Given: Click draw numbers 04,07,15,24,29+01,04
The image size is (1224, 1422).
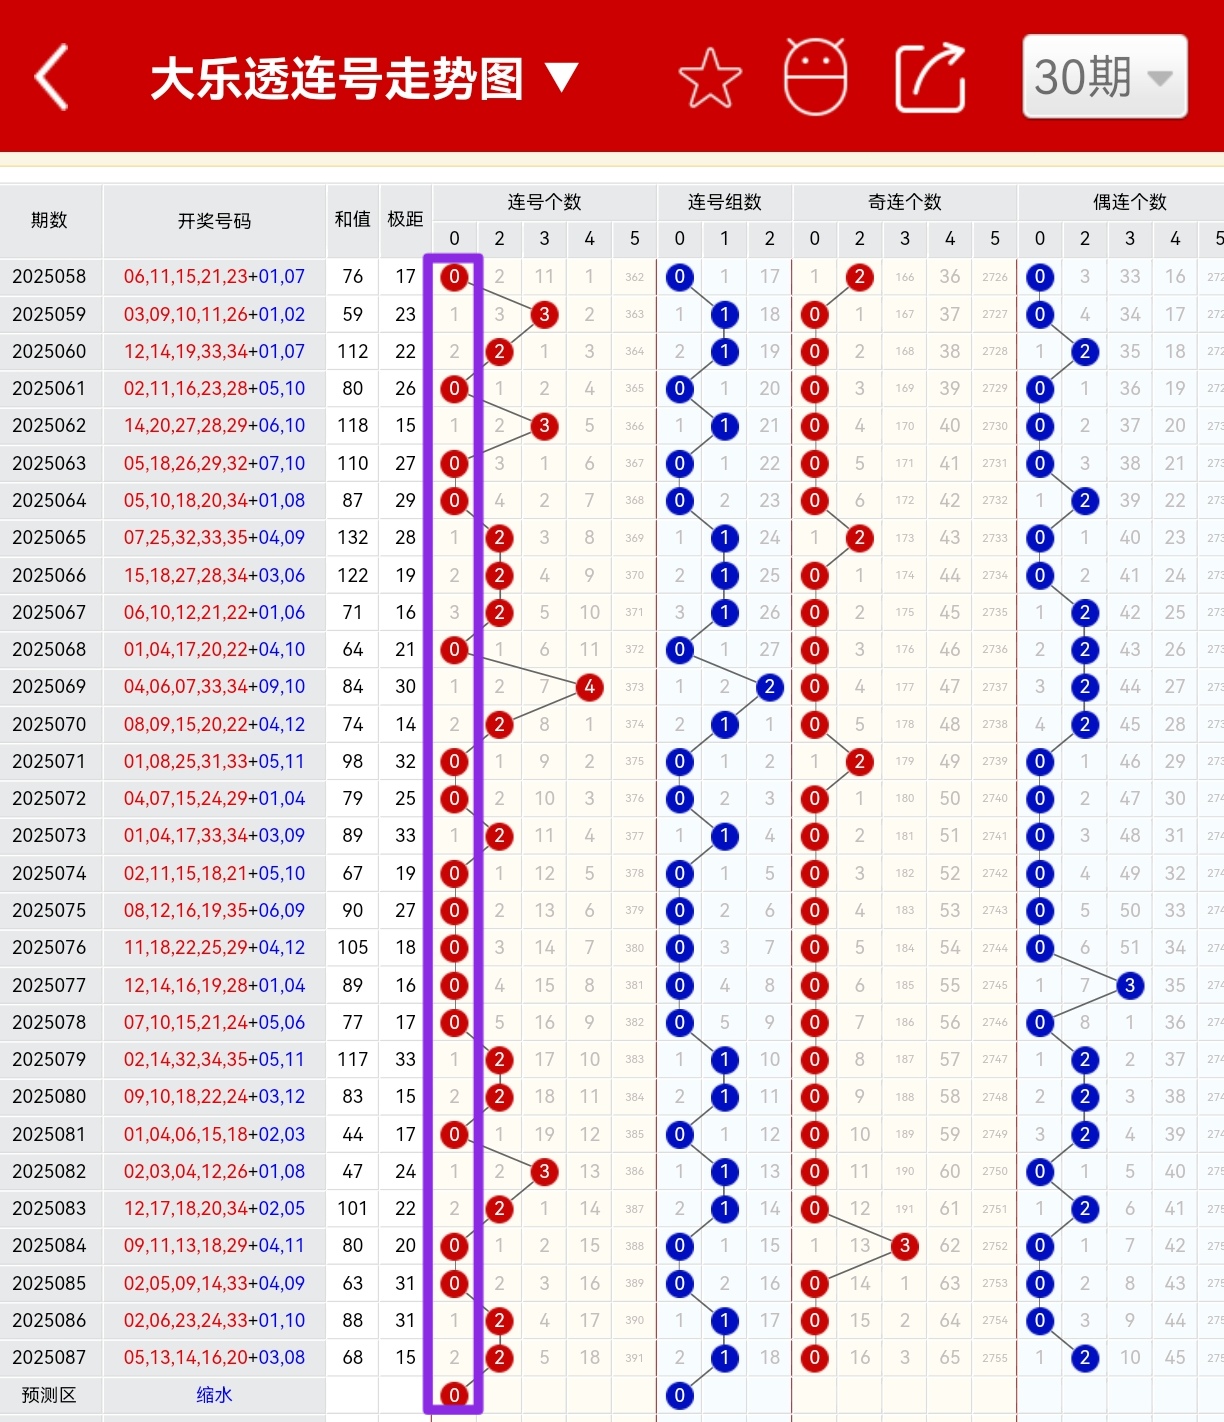Looking at the screenshot, I should click(214, 798).
